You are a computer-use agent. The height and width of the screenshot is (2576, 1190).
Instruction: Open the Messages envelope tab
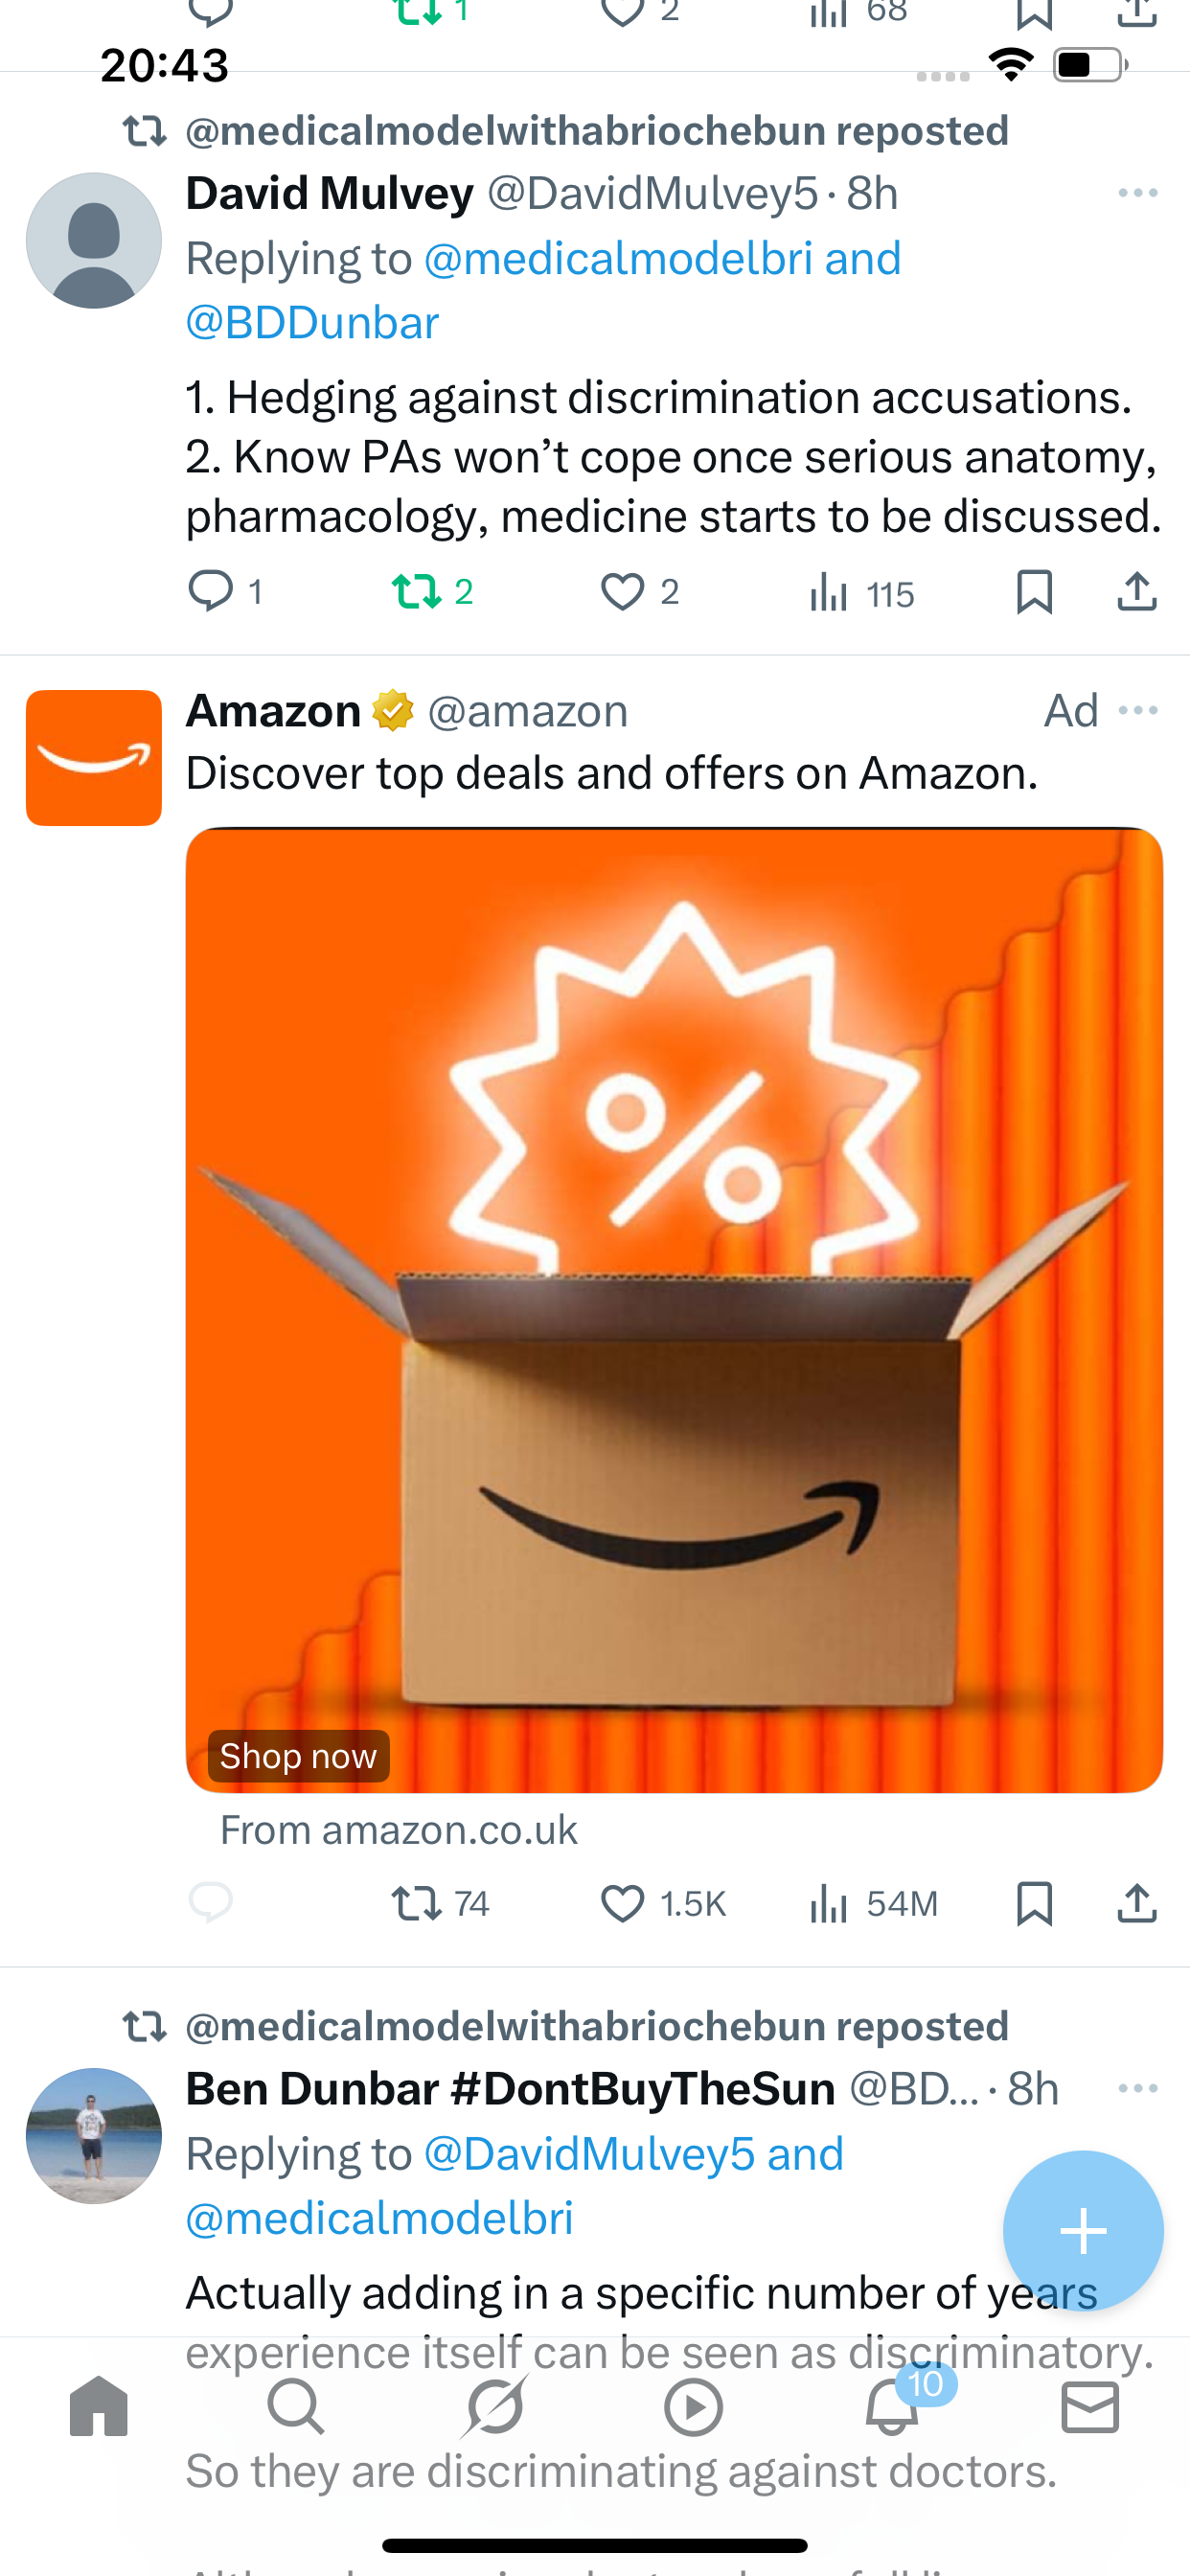coord(1090,2406)
